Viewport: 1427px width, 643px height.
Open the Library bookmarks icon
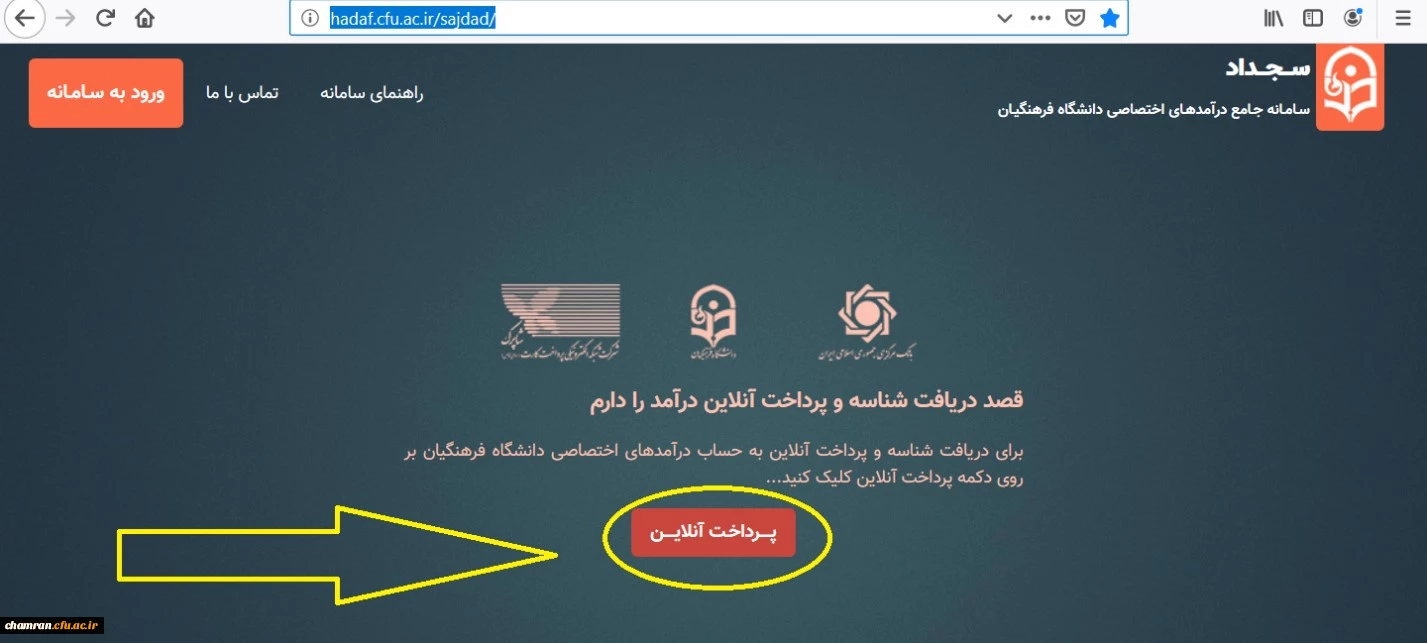coord(1273,18)
